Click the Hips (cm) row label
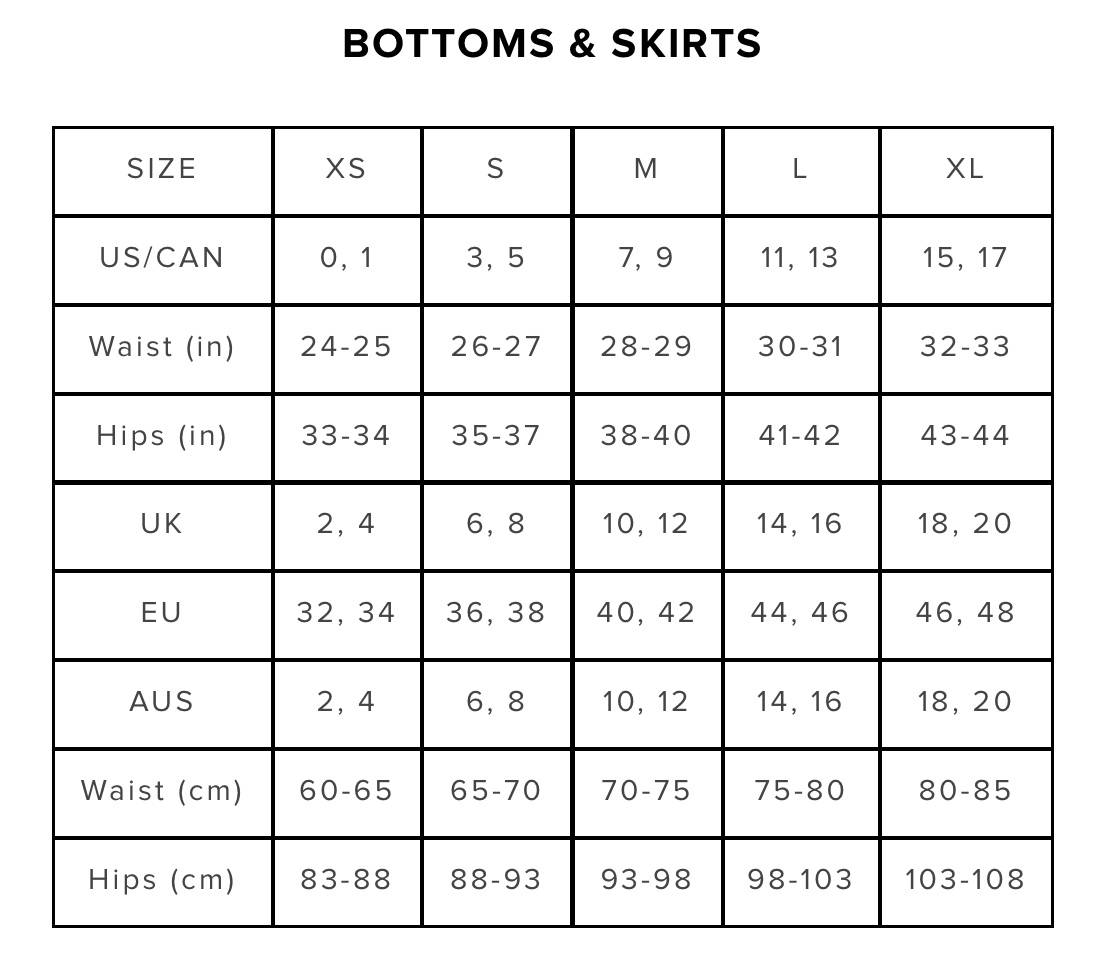The height and width of the screenshot is (956, 1116). point(162,881)
